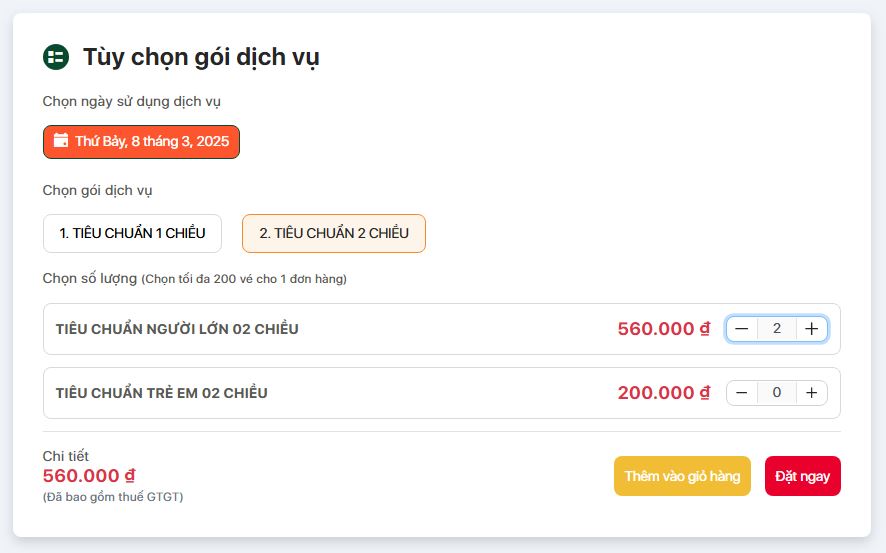Select the 1. TIÊU CHUẨN 1 CHIỀU package
The width and height of the screenshot is (886, 553).
pyautogui.click(x=132, y=233)
